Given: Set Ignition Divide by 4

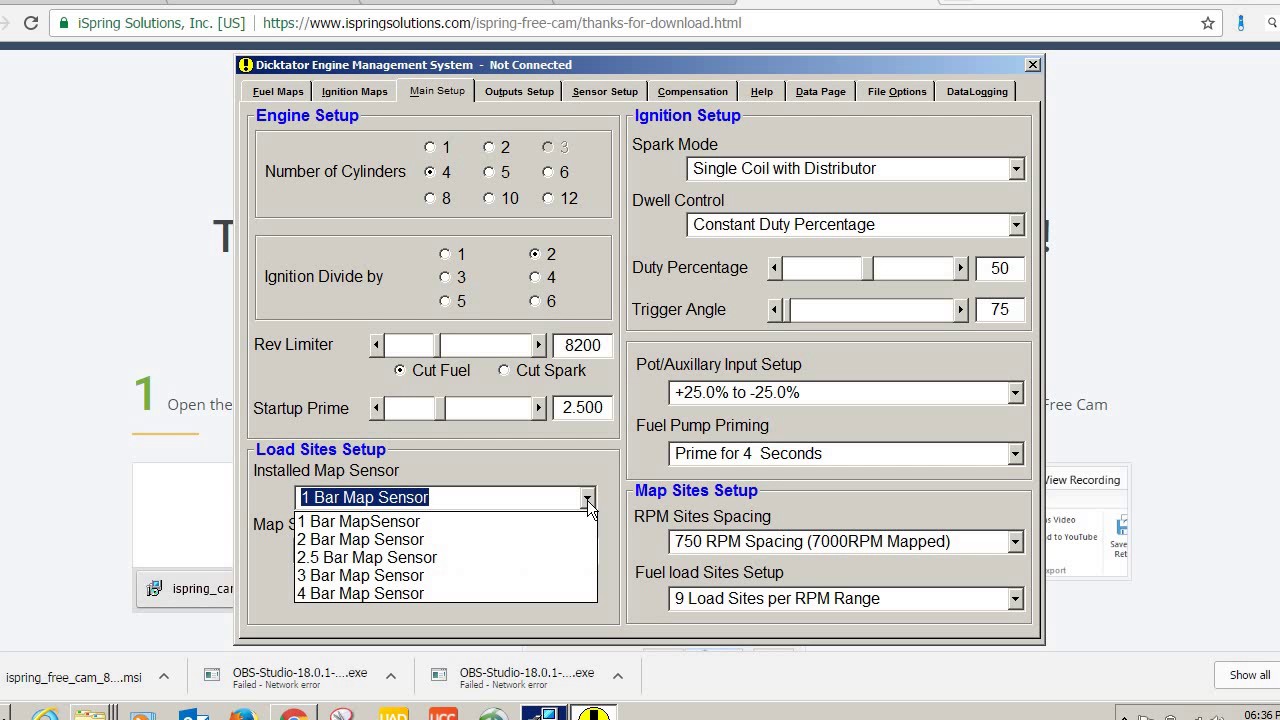Looking at the screenshot, I should coord(535,277).
